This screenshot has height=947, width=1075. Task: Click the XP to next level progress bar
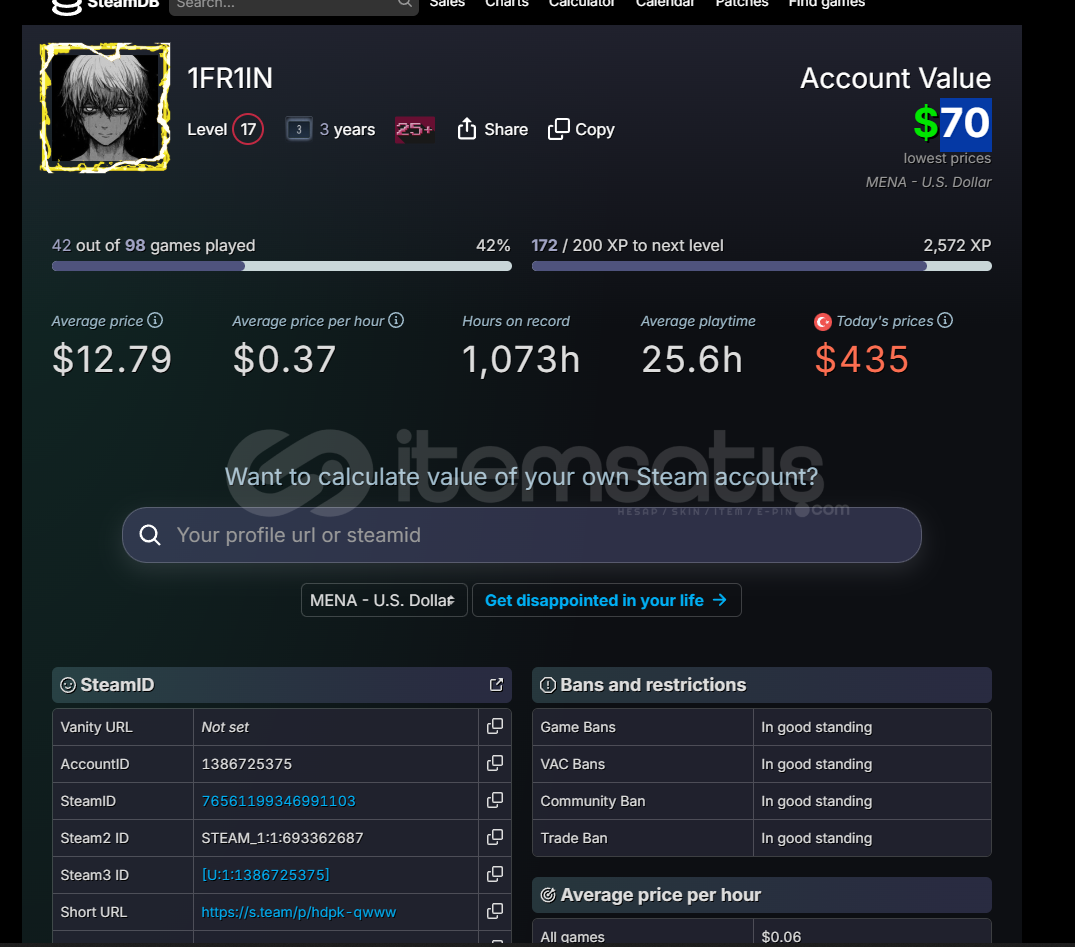[x=762, y=266]
